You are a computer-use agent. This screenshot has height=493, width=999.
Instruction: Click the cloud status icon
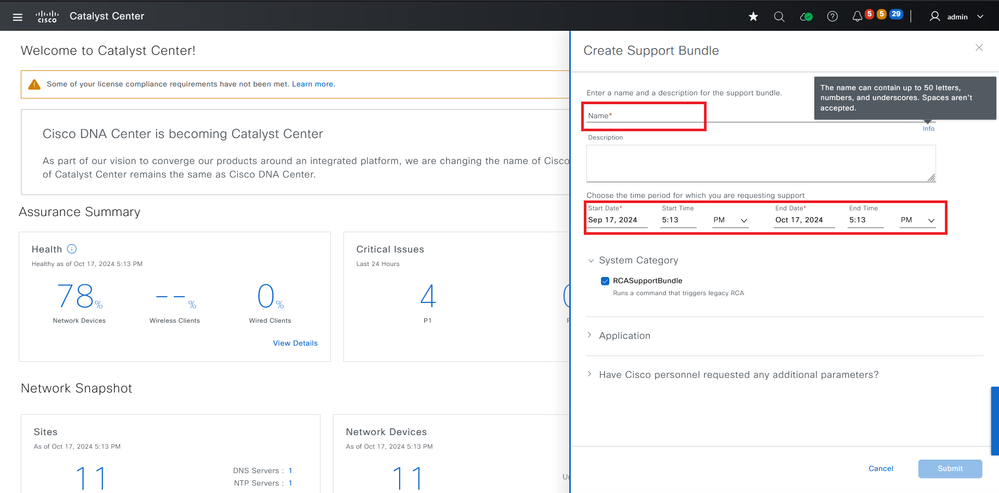806,17
